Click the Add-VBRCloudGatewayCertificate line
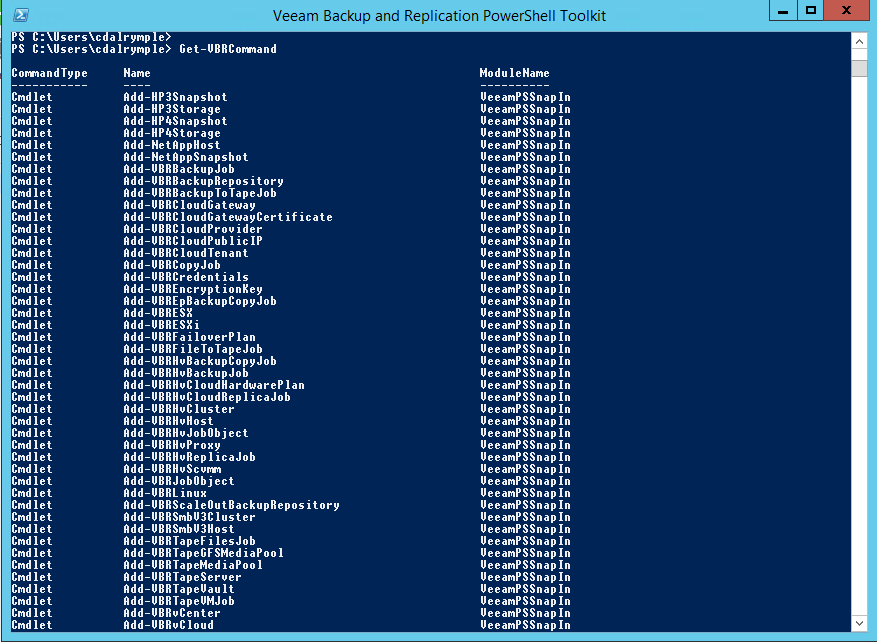This screenshot has width=877, height=642. point(228,217)
